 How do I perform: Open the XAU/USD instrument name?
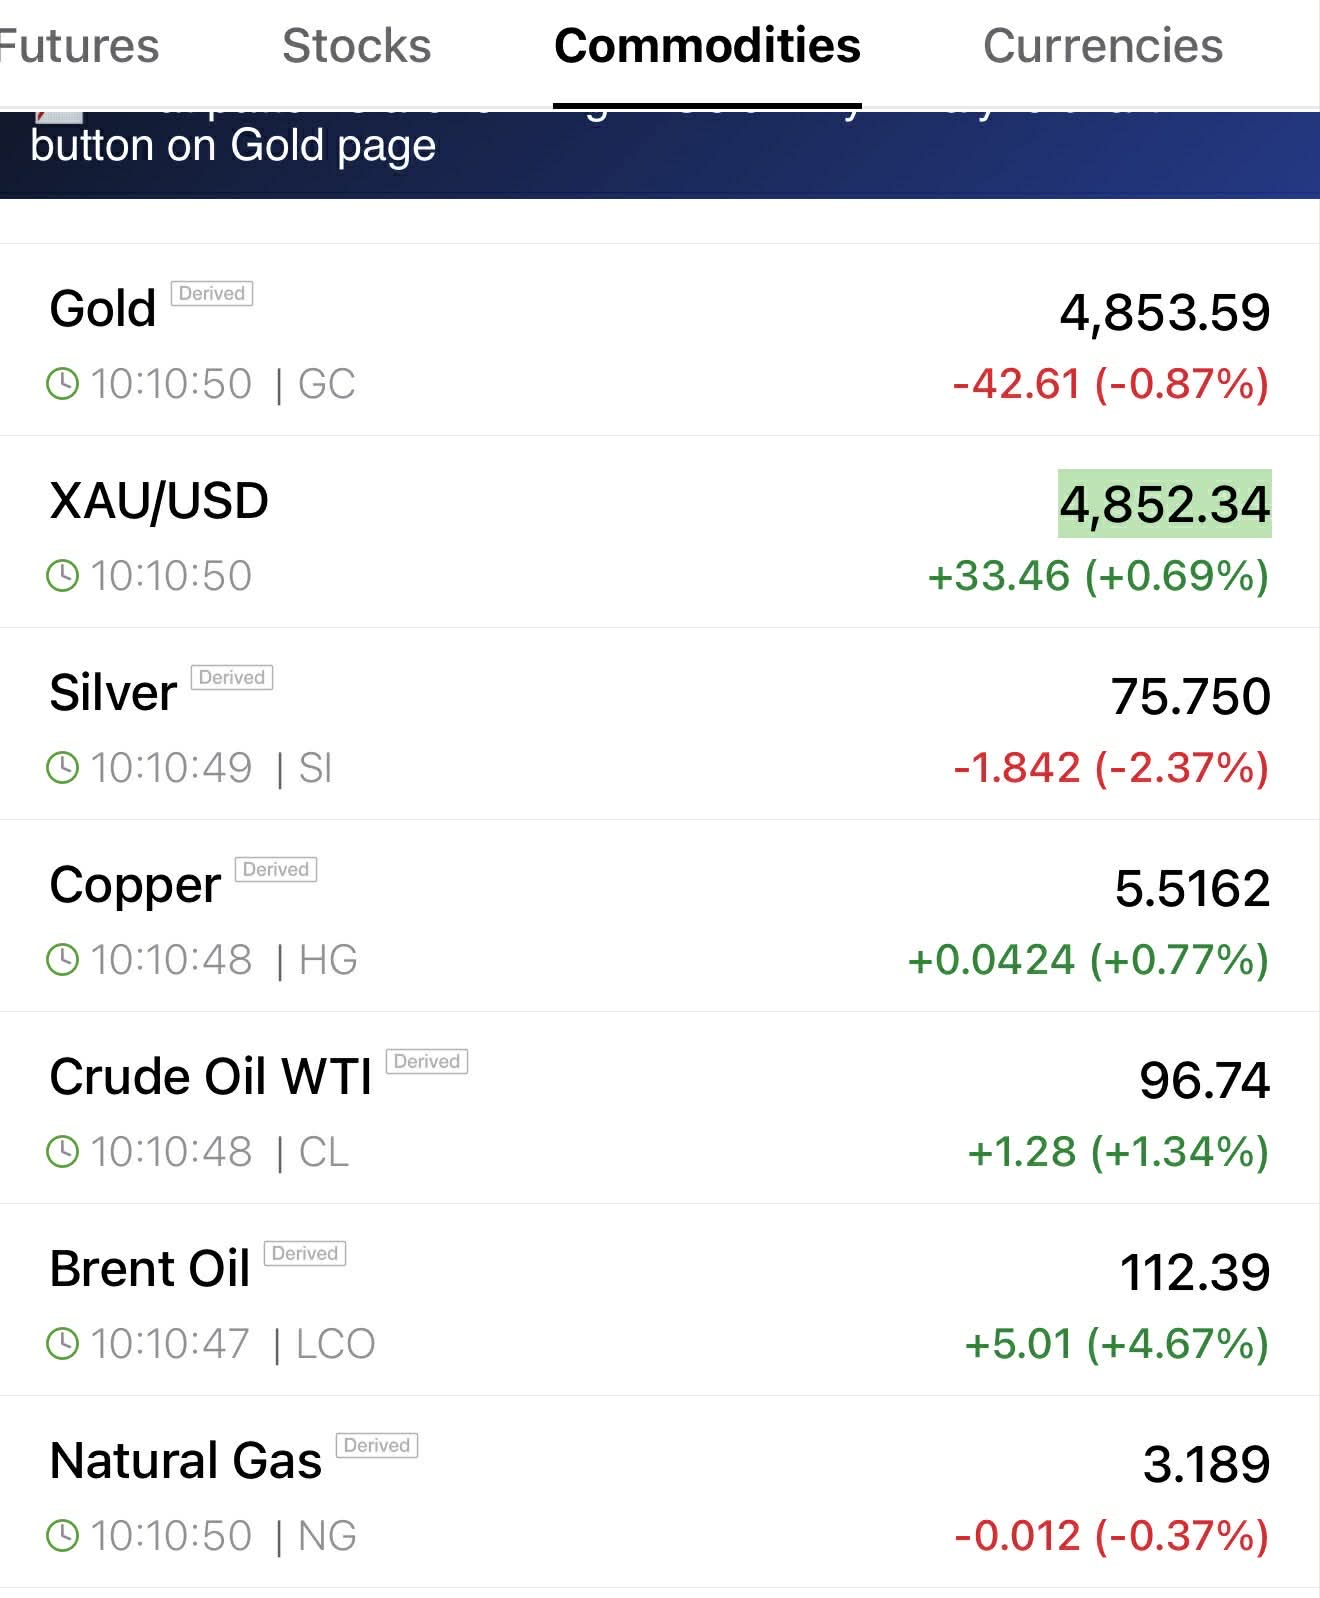click(x=159, y=500)
